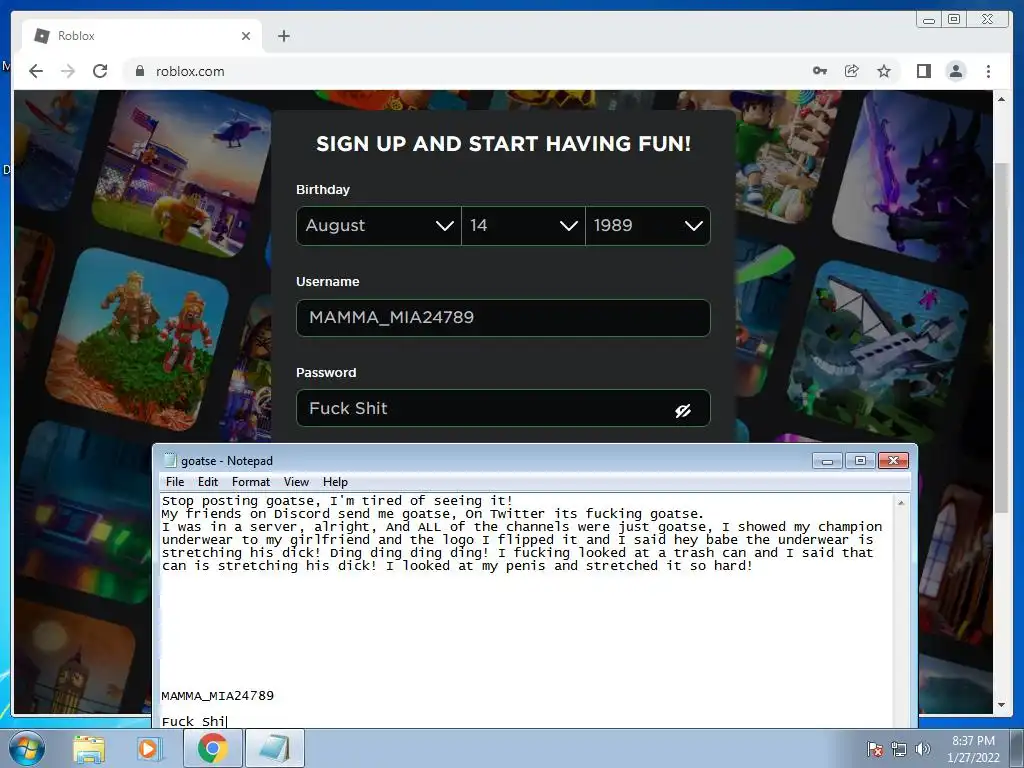This screenshot has width=1024, height=768.
Task: Click Notepad scrollbar up arrow
Action: point(901,503)
